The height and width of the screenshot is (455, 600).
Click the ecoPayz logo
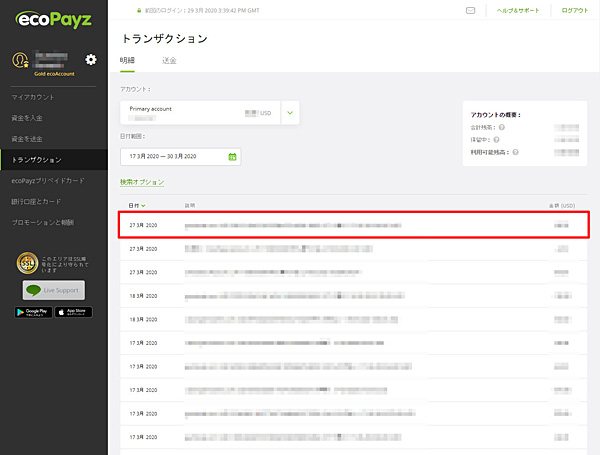[53, 20]
